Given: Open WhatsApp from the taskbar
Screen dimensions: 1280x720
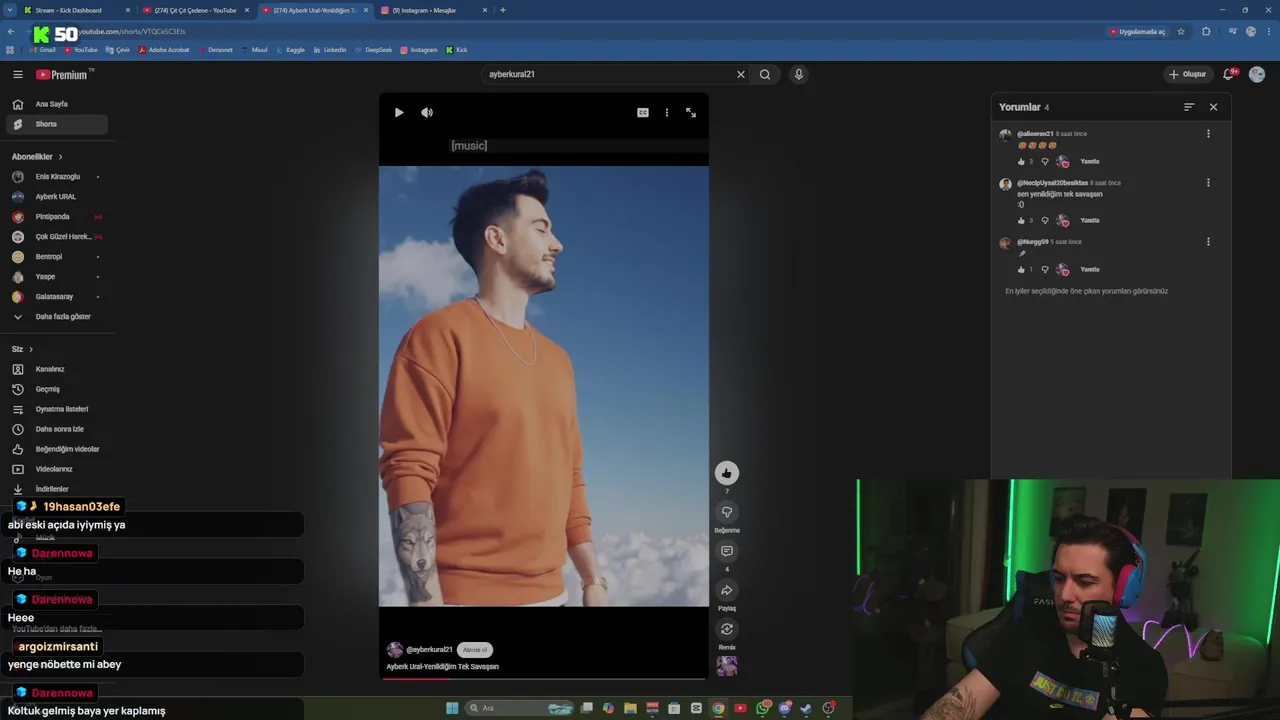Looking at the screenshot, I should [763, 708].
